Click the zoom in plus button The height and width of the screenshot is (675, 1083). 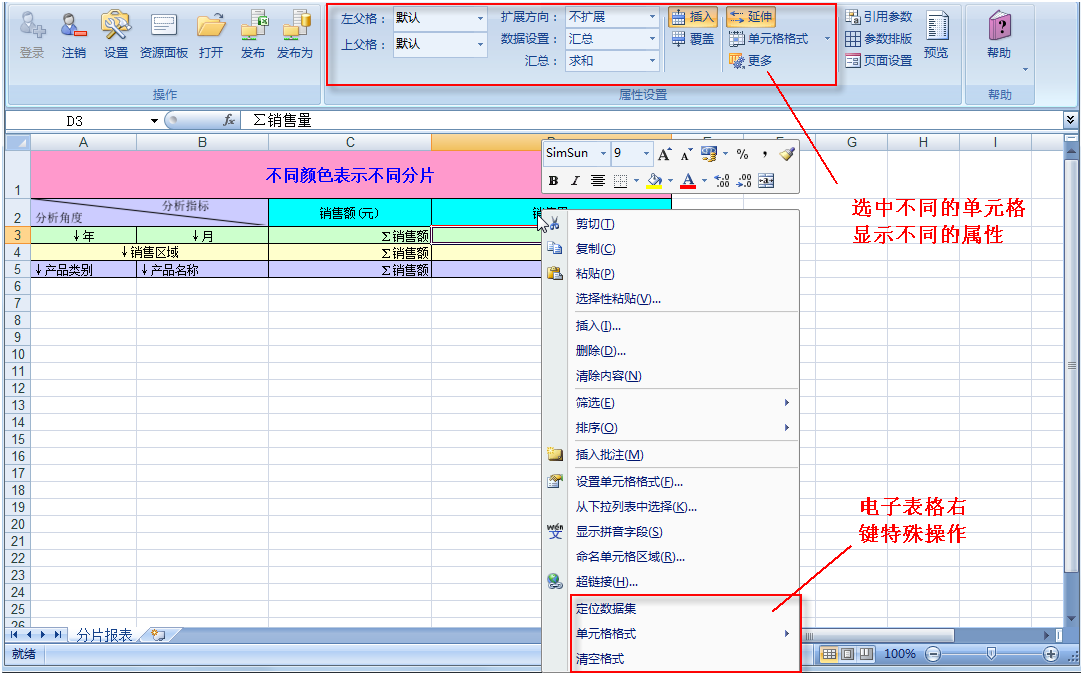(1051, 654)
